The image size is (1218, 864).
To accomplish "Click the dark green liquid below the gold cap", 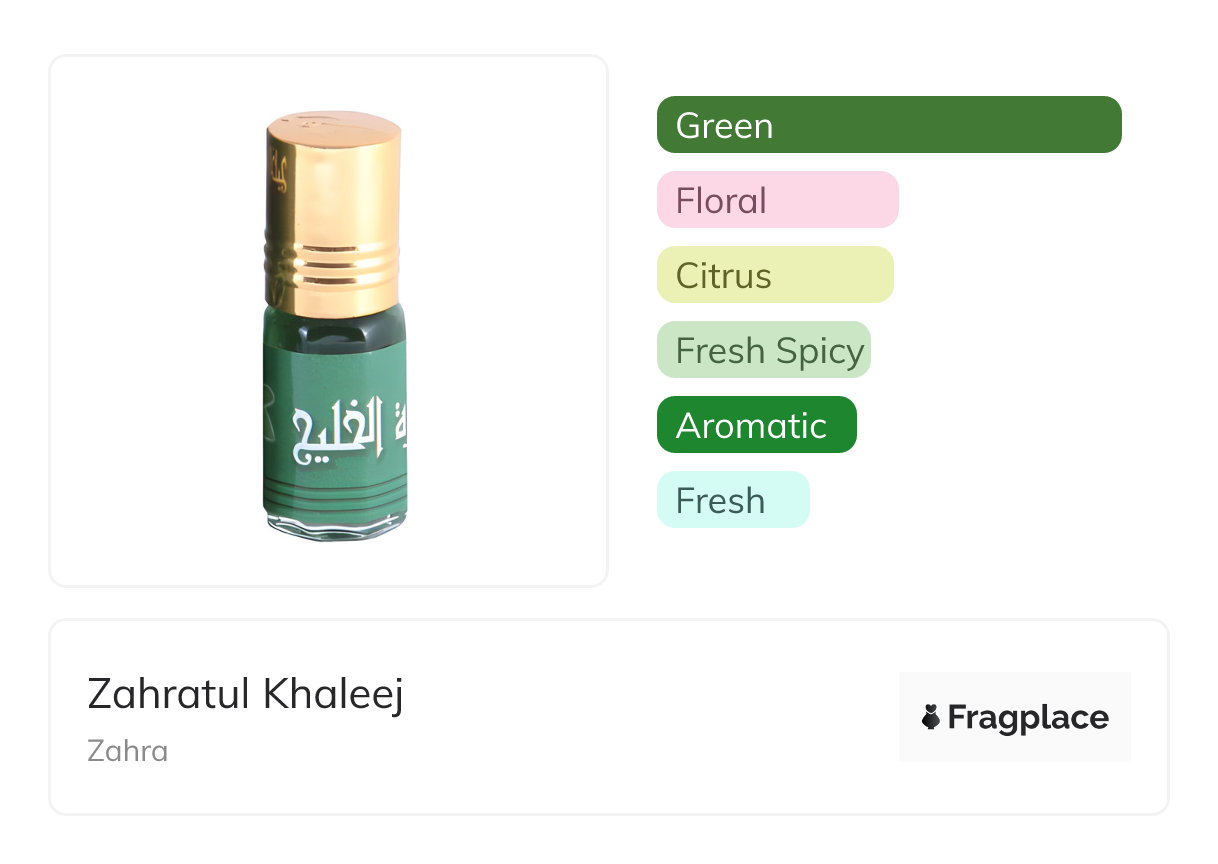I will (x=336, y=318).
